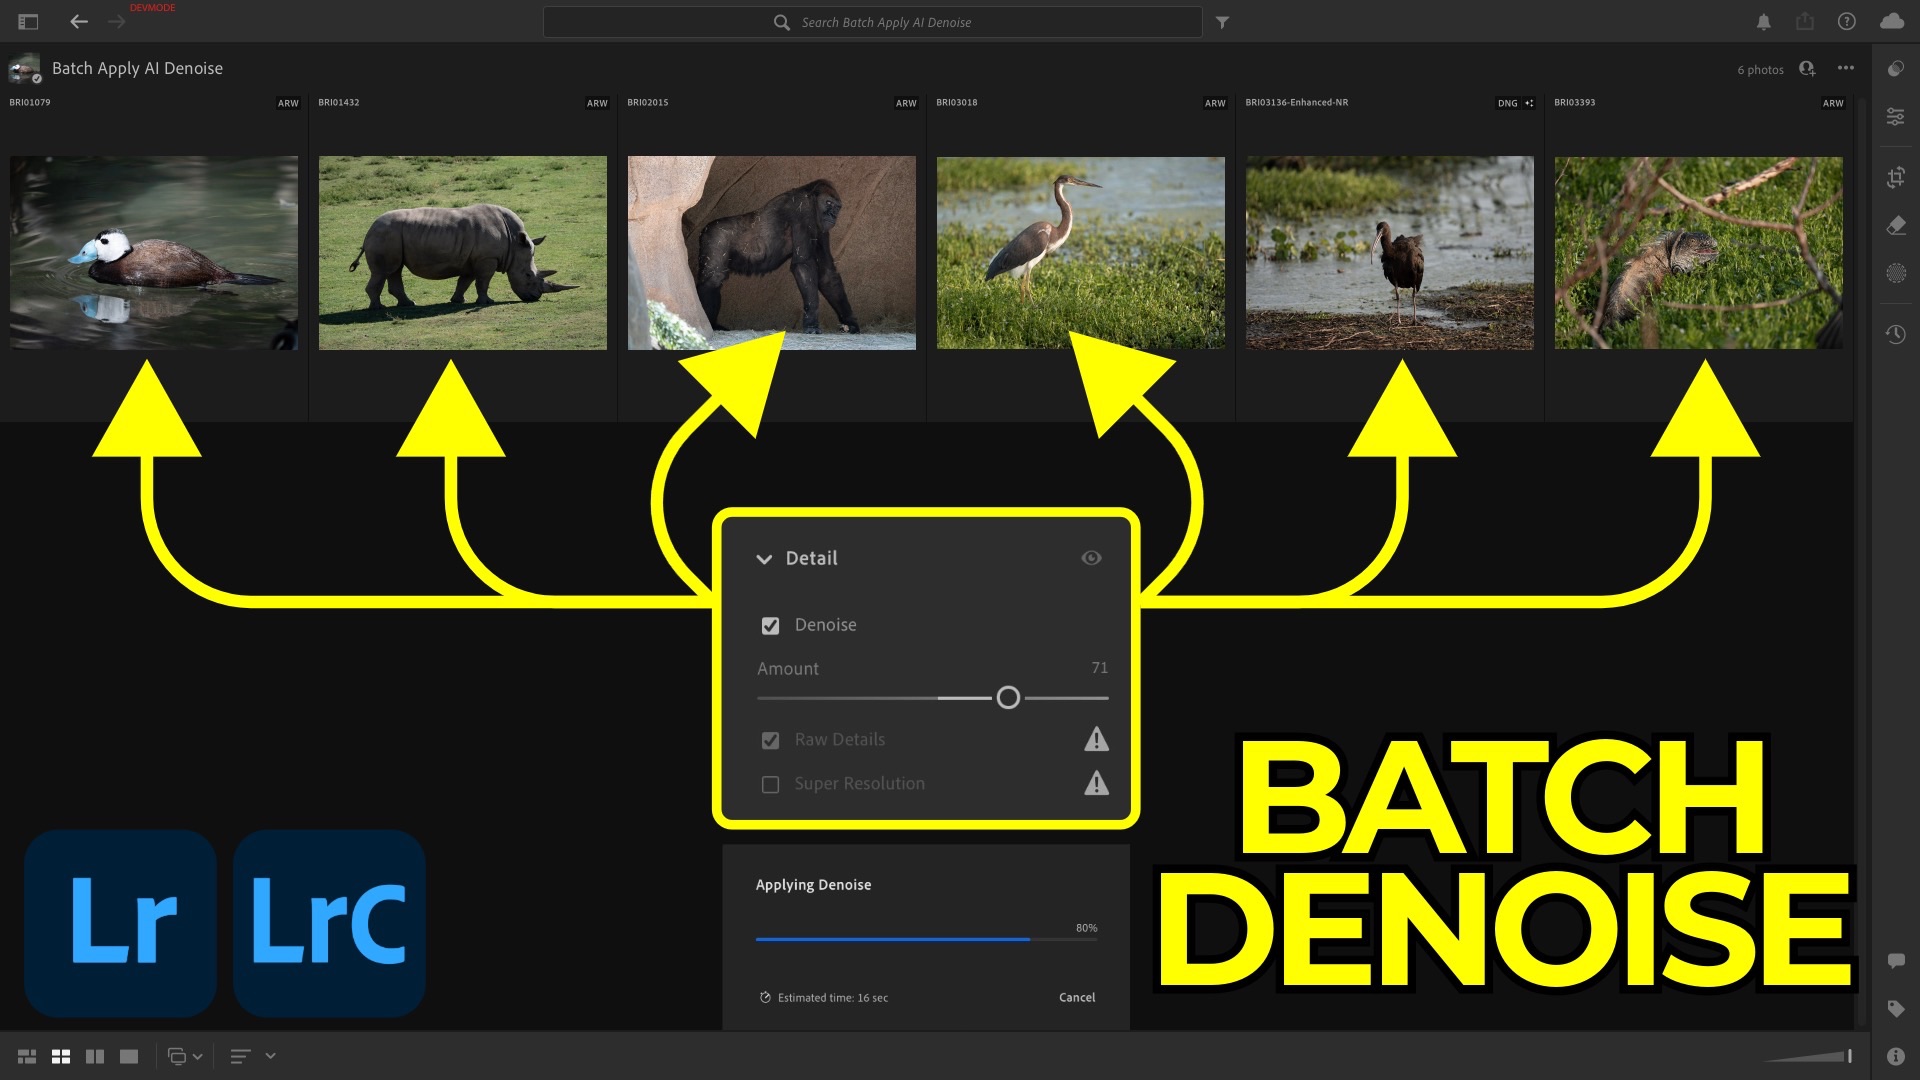Open the filter funnel next to search
The width and height of the screenshot is (1920, 1080).
(1222, 22)
